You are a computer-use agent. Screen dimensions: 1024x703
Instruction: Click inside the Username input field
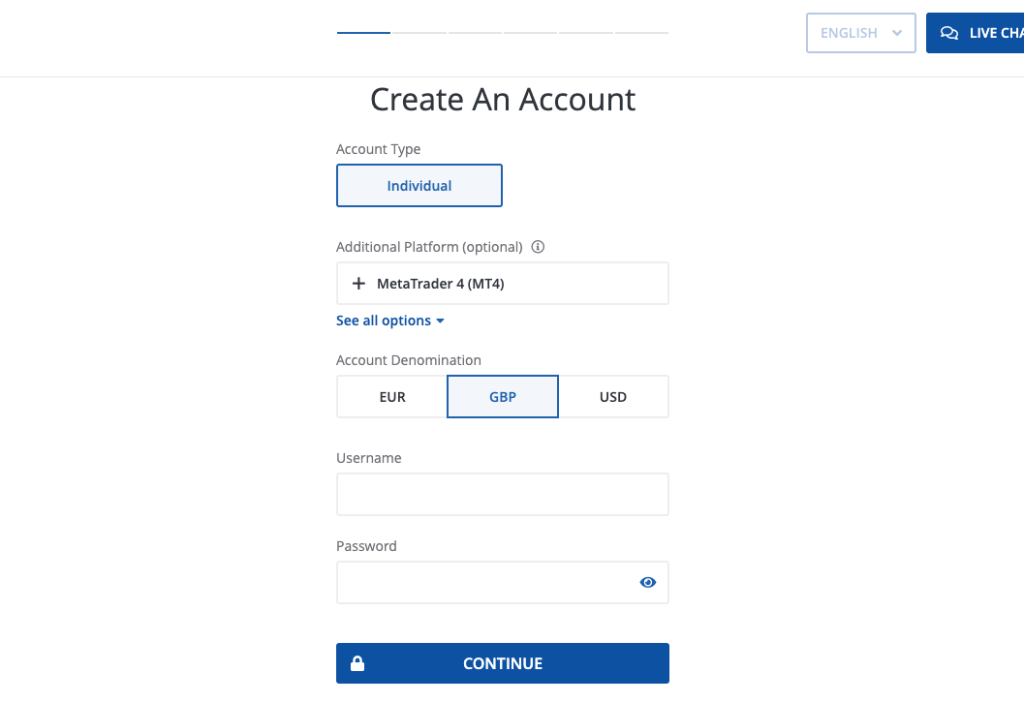click(502, 494)
